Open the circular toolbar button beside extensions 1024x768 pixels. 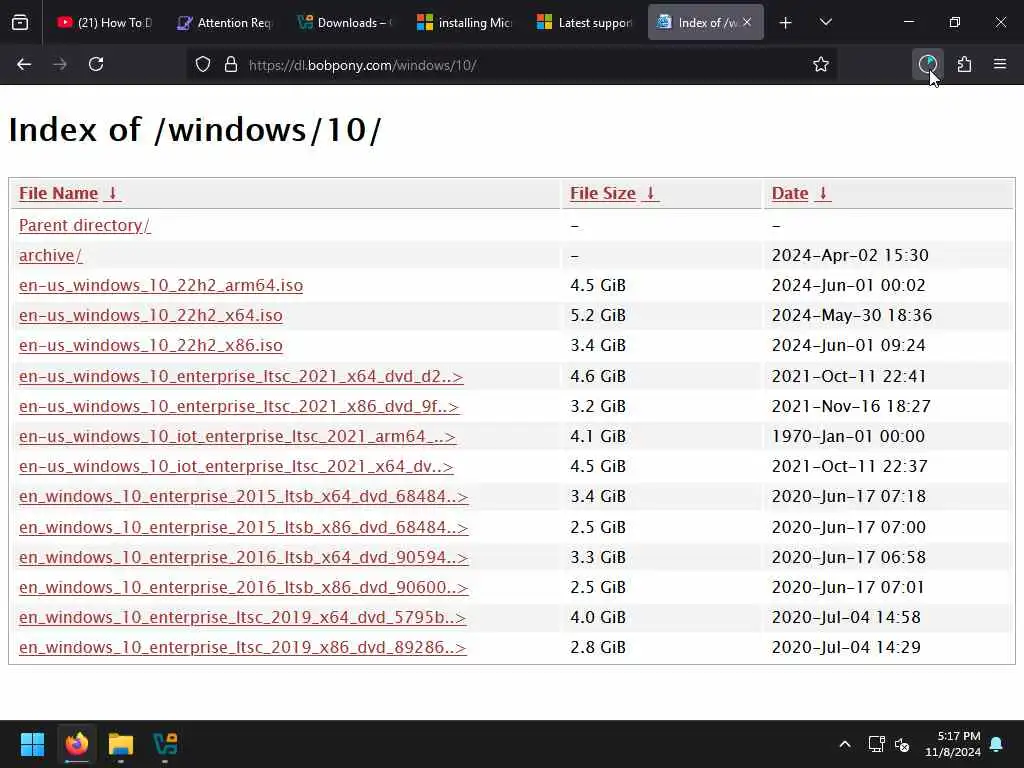(928, 64)
